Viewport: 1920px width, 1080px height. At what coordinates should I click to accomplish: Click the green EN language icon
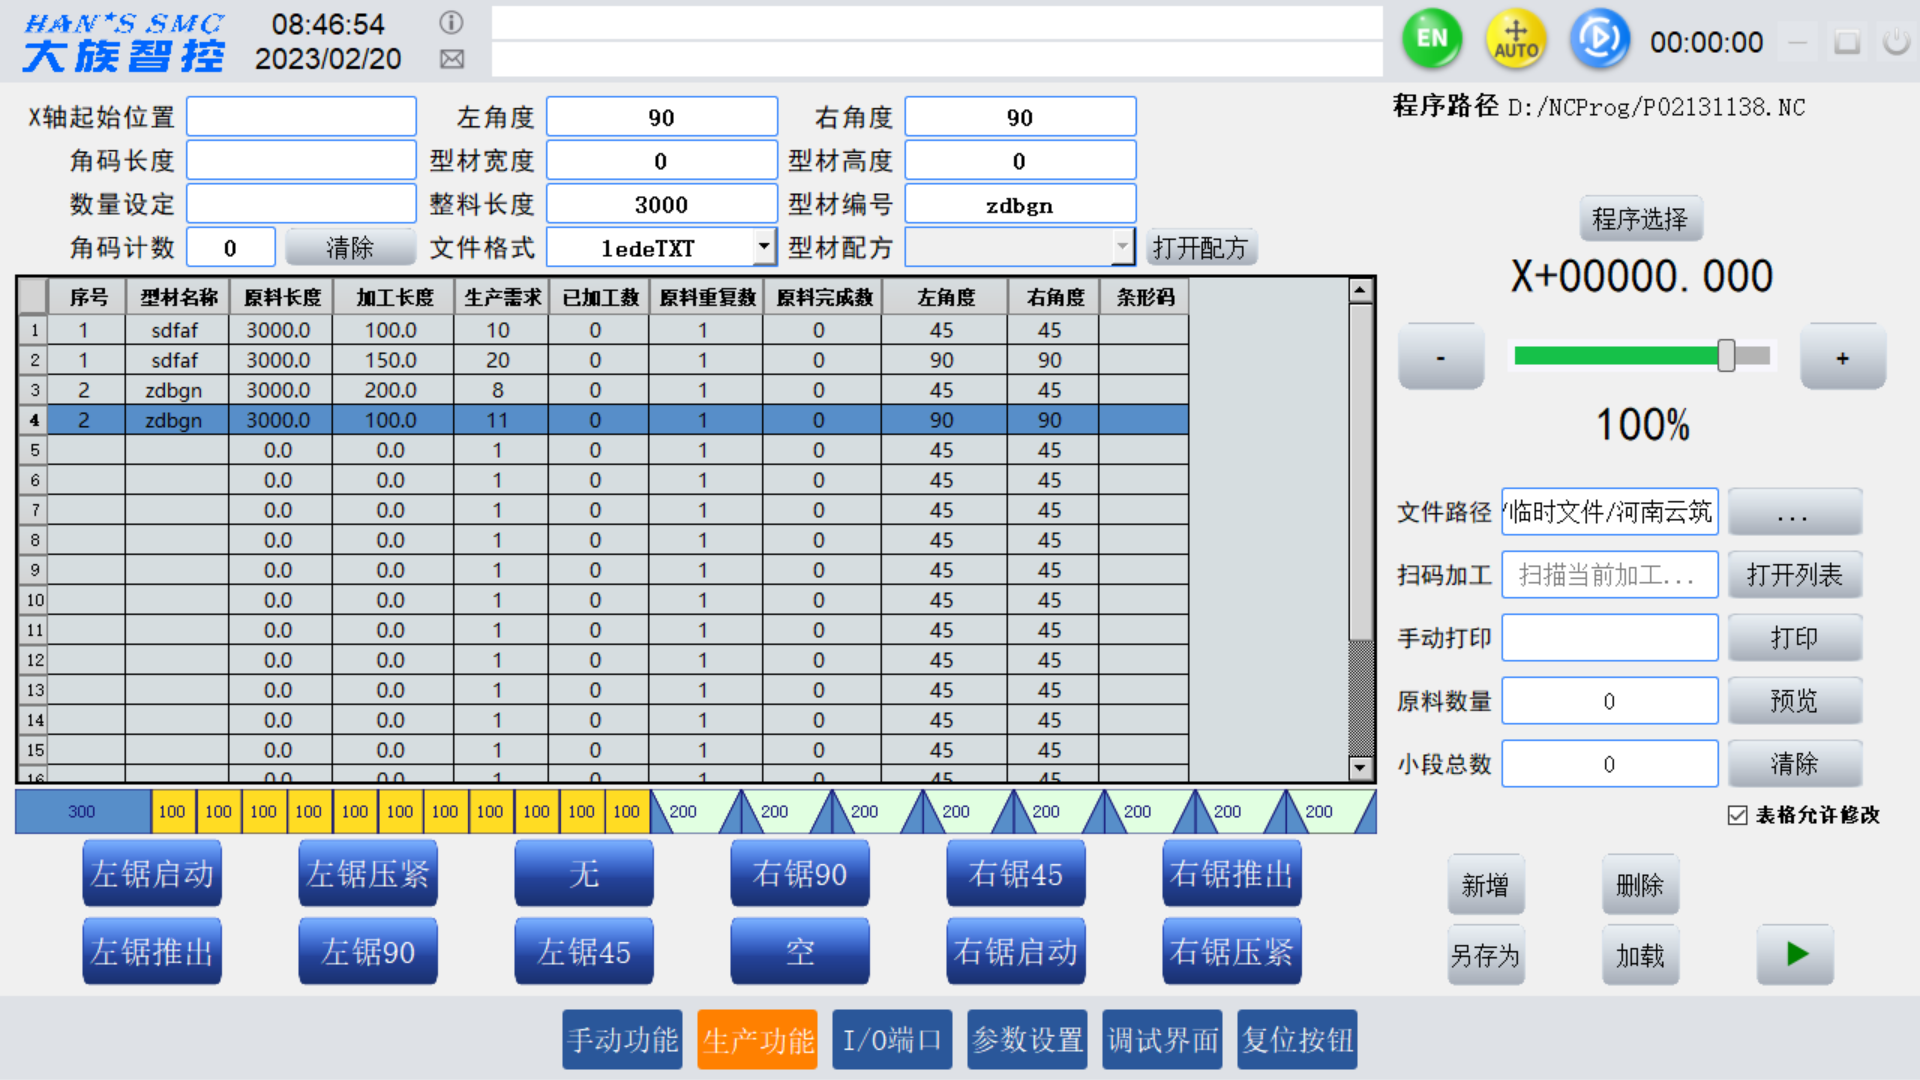pyautogui.click(x=1431, y=40)
